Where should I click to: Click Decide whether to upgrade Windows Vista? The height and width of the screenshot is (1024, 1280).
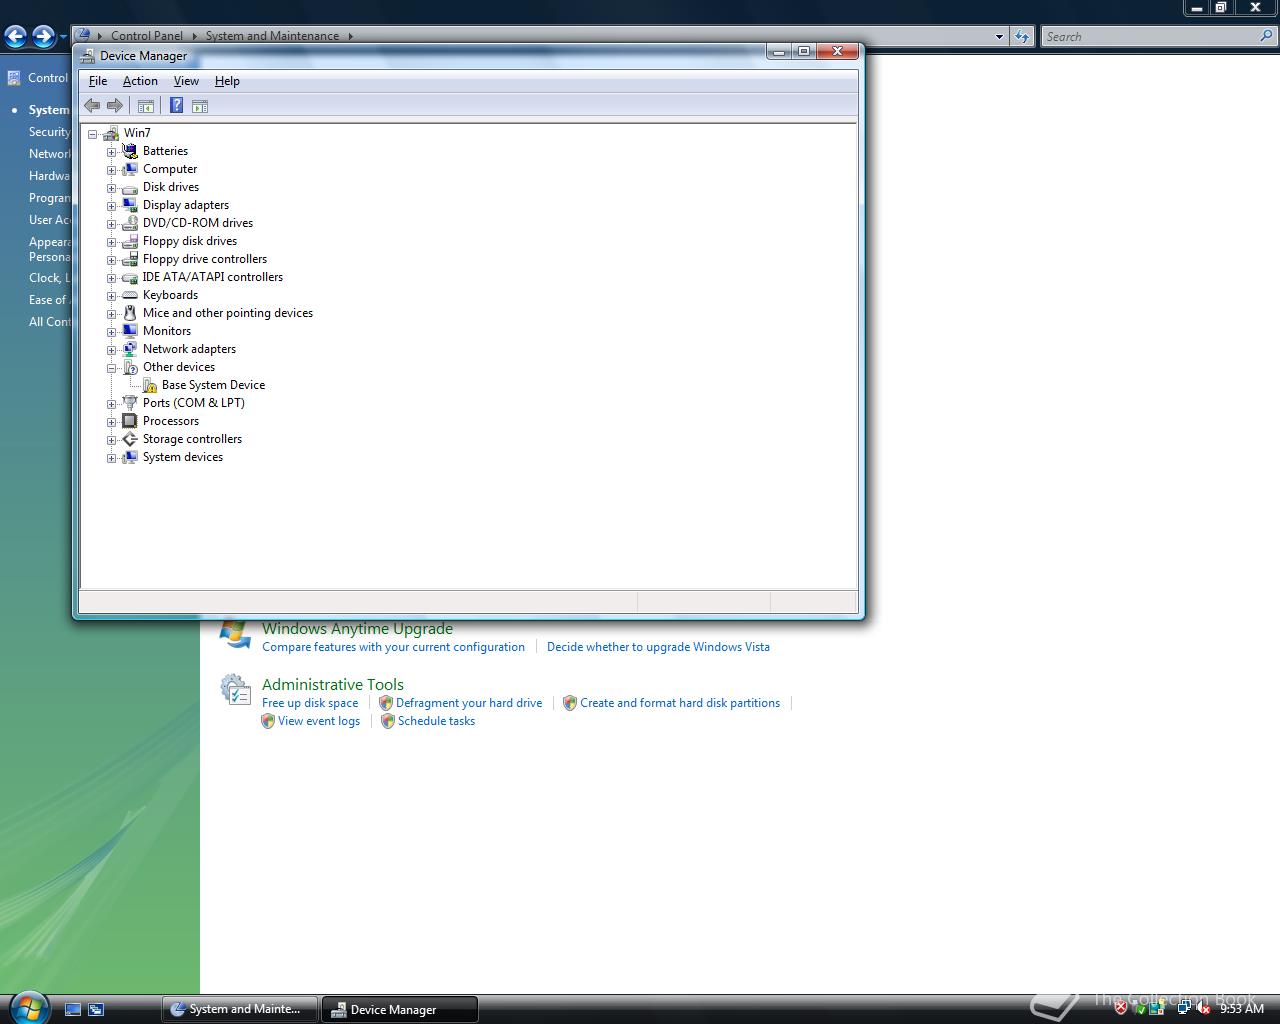[x=658, y=647]
